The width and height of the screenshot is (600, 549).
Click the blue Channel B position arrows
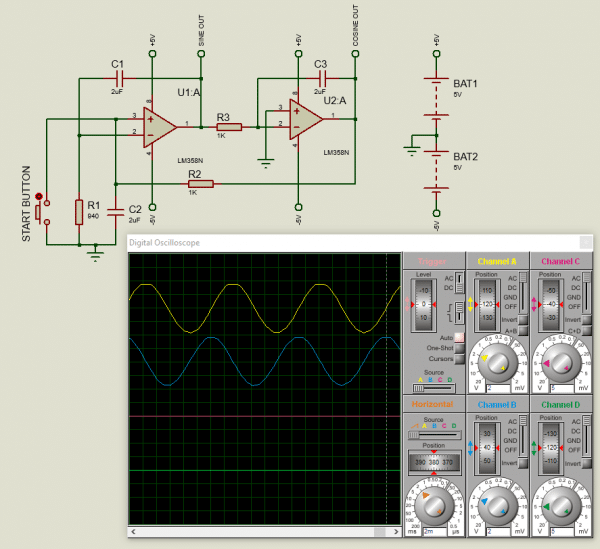coord(470,448)
